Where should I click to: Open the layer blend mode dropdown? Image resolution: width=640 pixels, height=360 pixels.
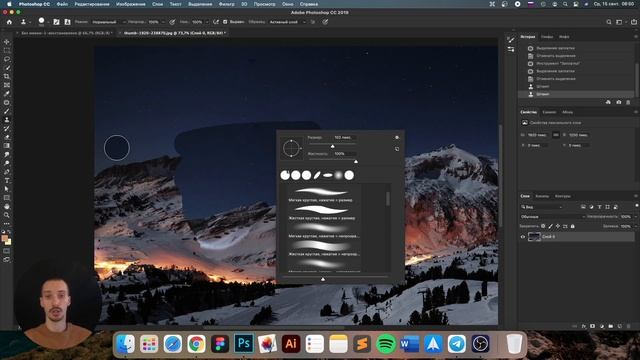point(553,217)
